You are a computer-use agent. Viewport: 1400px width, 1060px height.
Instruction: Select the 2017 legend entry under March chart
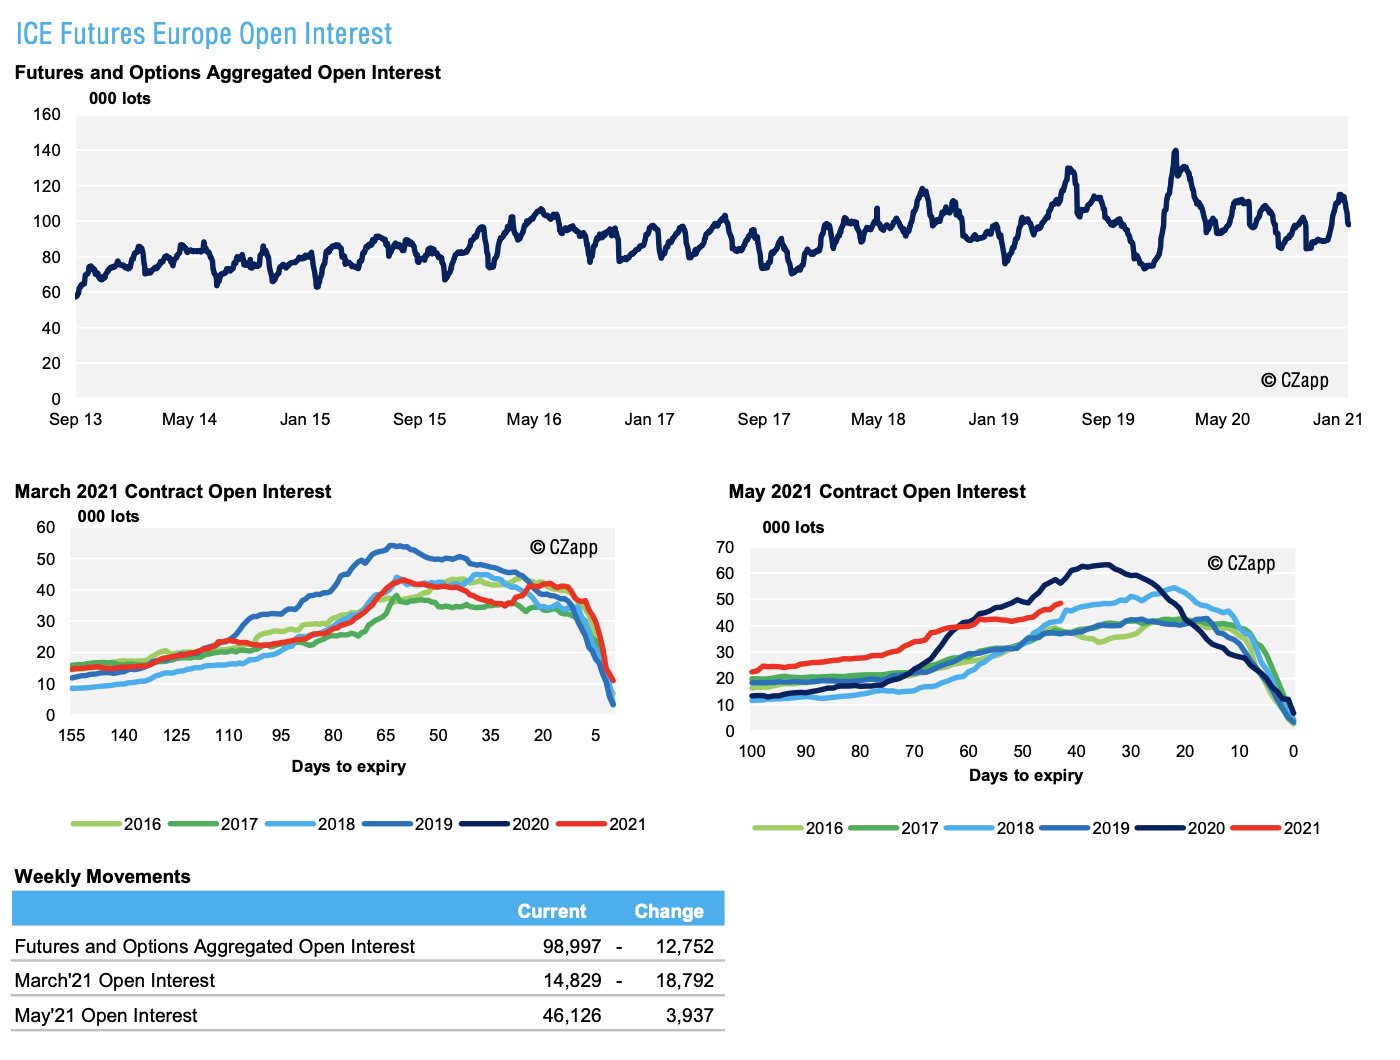(213, 824)
